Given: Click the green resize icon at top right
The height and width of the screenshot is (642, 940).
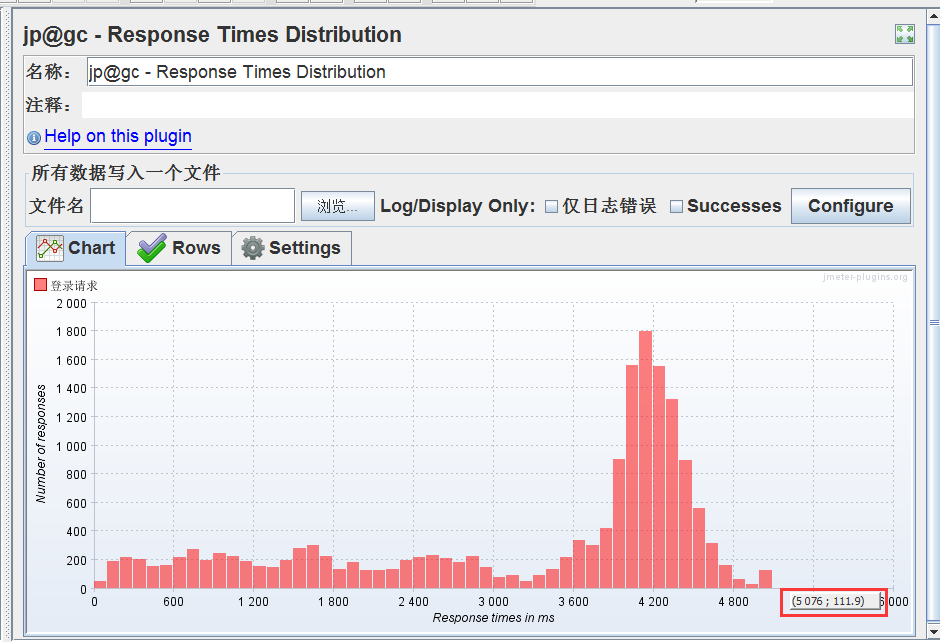Looking at the screenshot, I should point(905,33).
